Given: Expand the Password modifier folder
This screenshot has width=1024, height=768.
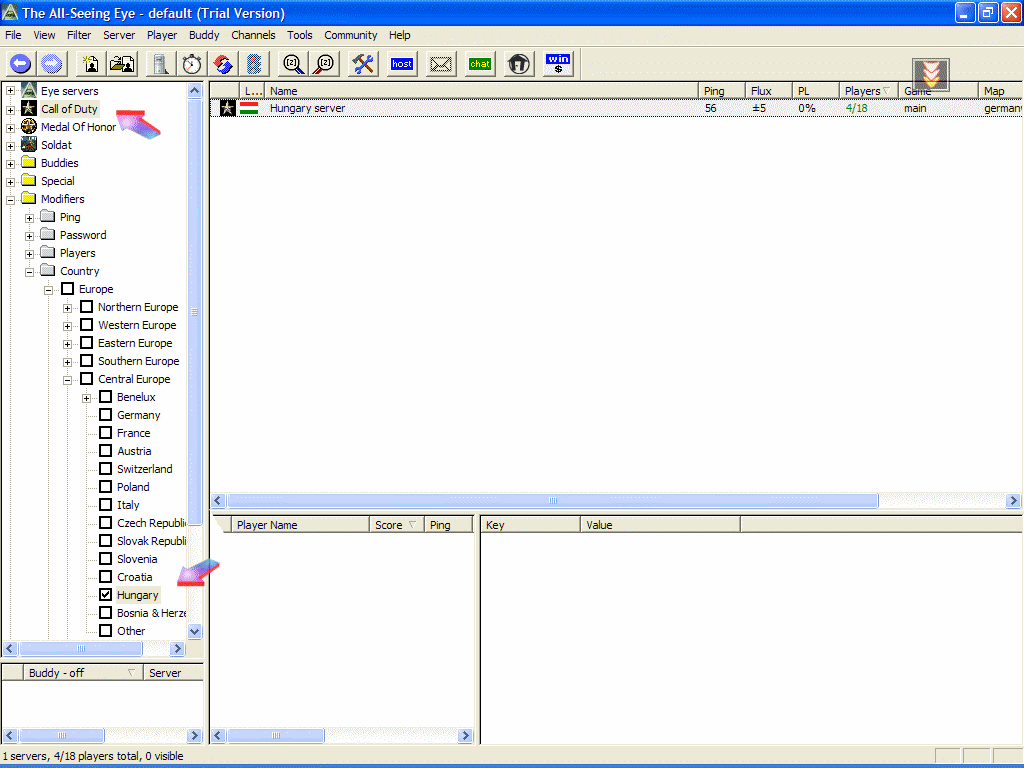Looking at the screenshot, I should pyautogui.click(x=29, y=236).
